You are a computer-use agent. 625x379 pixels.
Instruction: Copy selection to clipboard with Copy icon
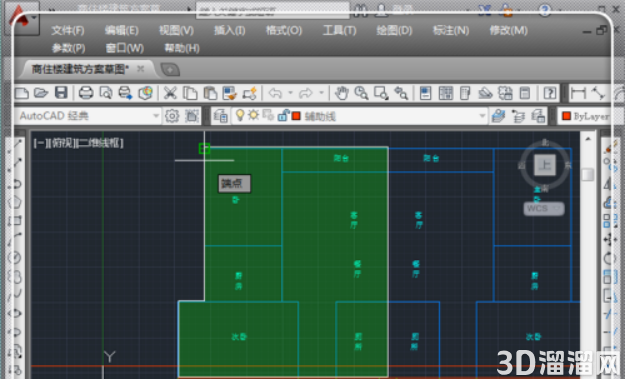pyautogui.click(x=190, y=93)
